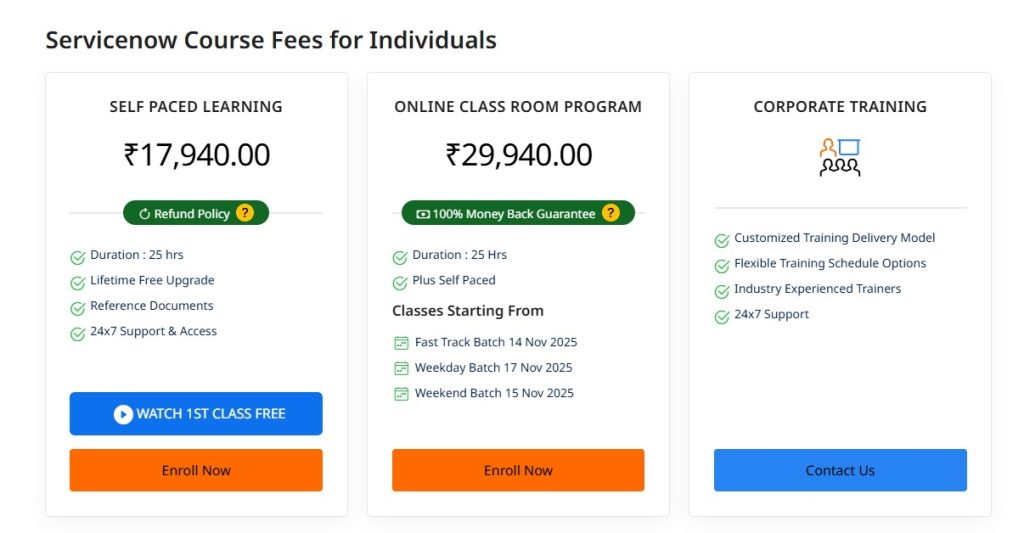Click checkmark beside Plus Self Paced
Image resolution: width=1024 pixels, height=533 pixels.
(400, 283)
